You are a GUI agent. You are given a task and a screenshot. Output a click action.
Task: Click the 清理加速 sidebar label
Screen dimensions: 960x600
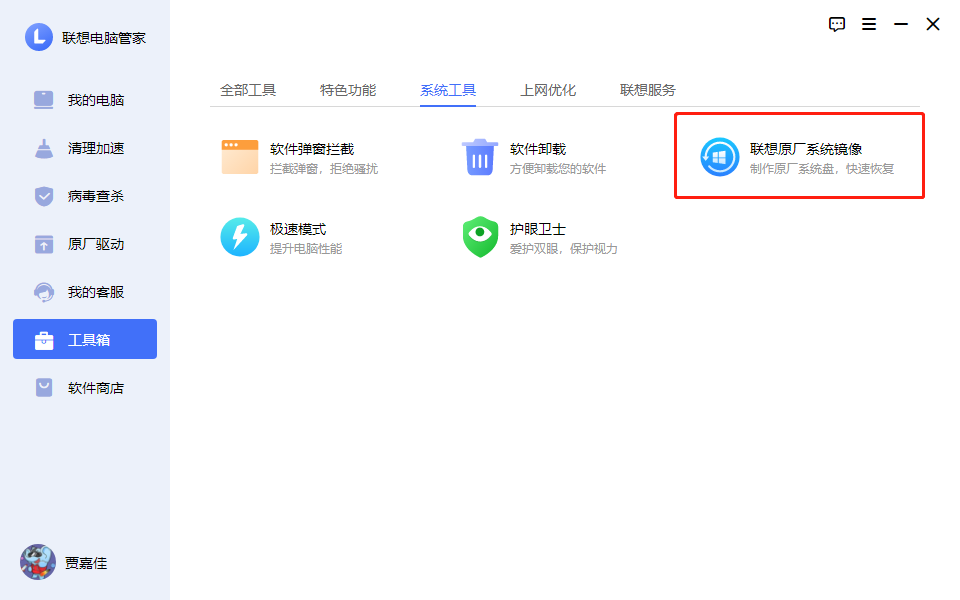(96, 148)
